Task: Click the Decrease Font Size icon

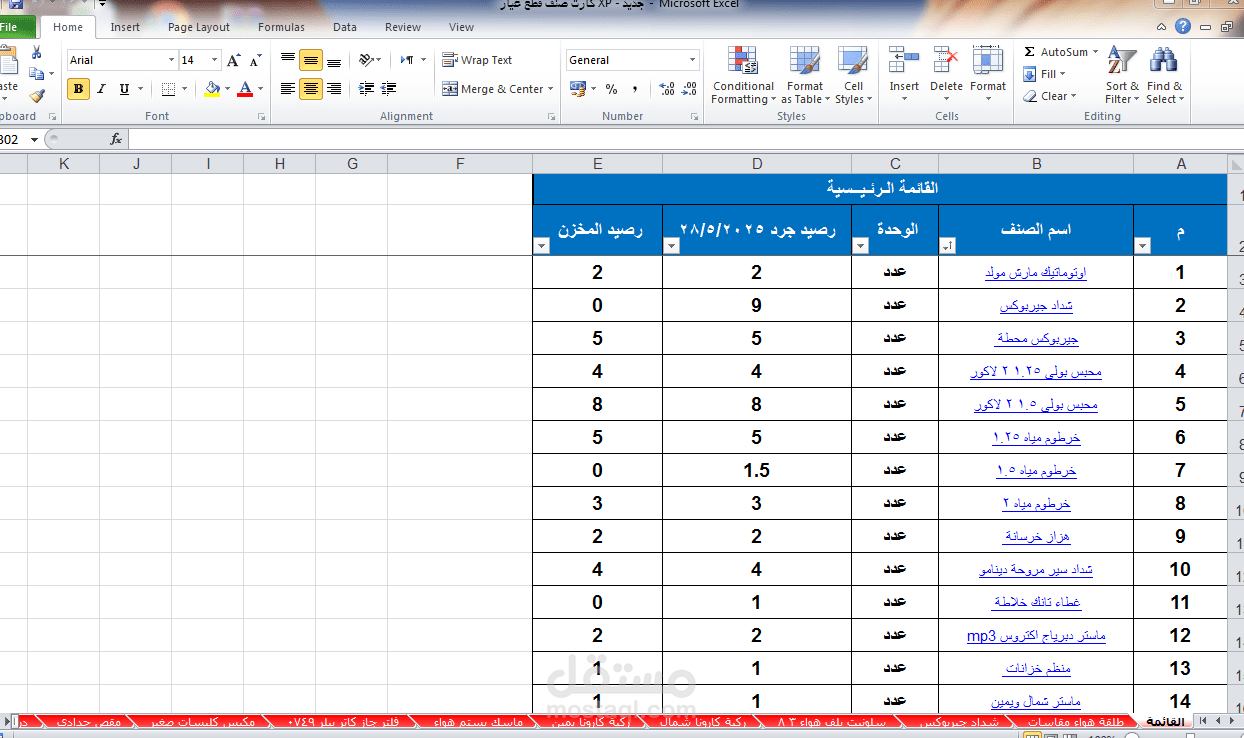Action: (255, 60)
